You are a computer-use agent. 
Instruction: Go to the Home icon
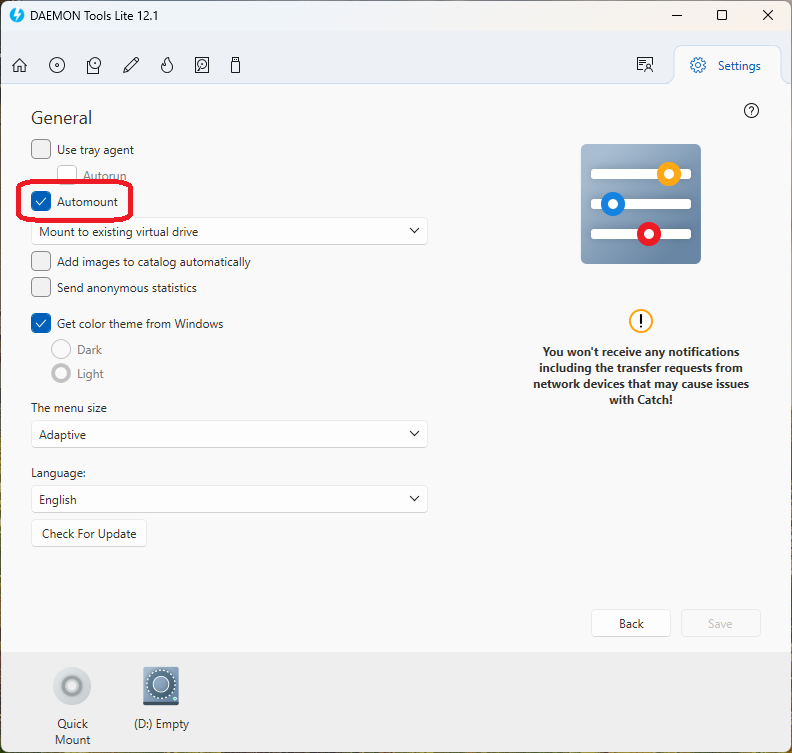pyautogui.click(x=20, y=65)
